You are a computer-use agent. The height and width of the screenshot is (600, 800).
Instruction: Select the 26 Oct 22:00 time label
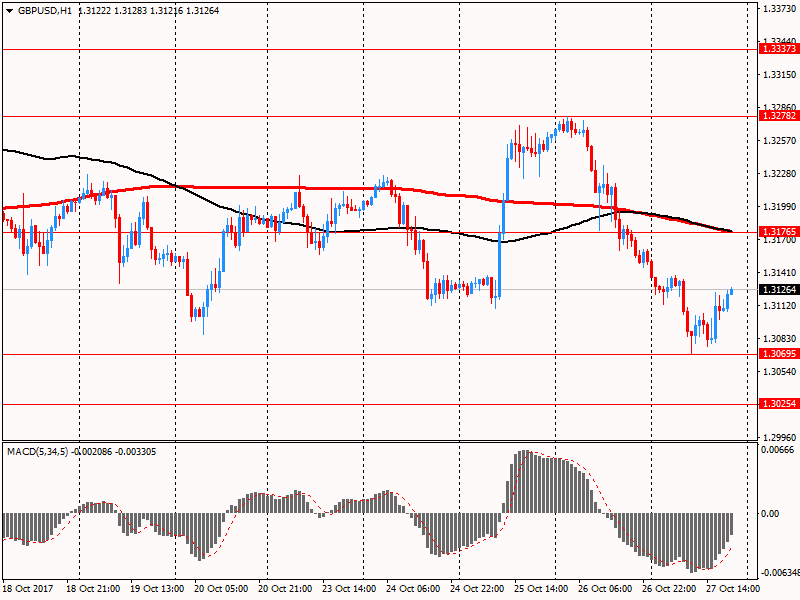pyautogui.click(x=669, y=588)
